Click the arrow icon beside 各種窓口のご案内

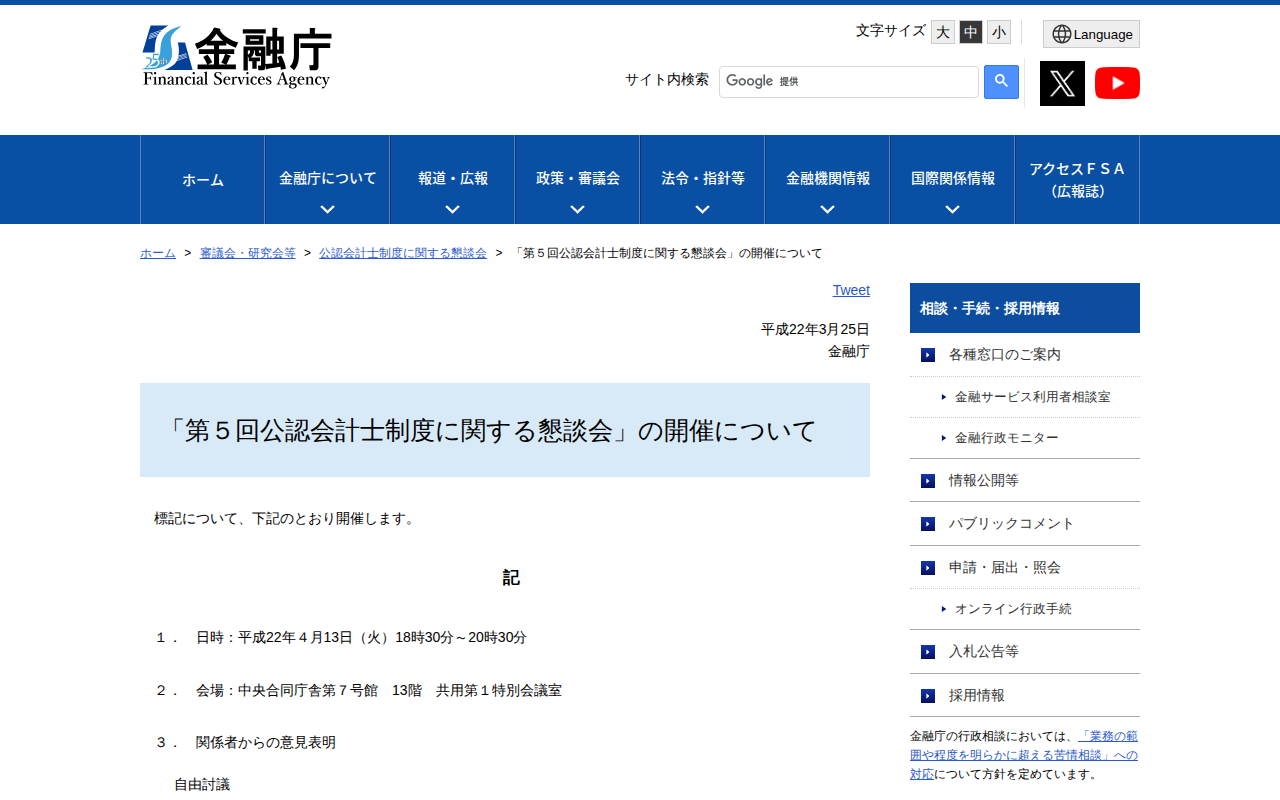pos(928,355)
